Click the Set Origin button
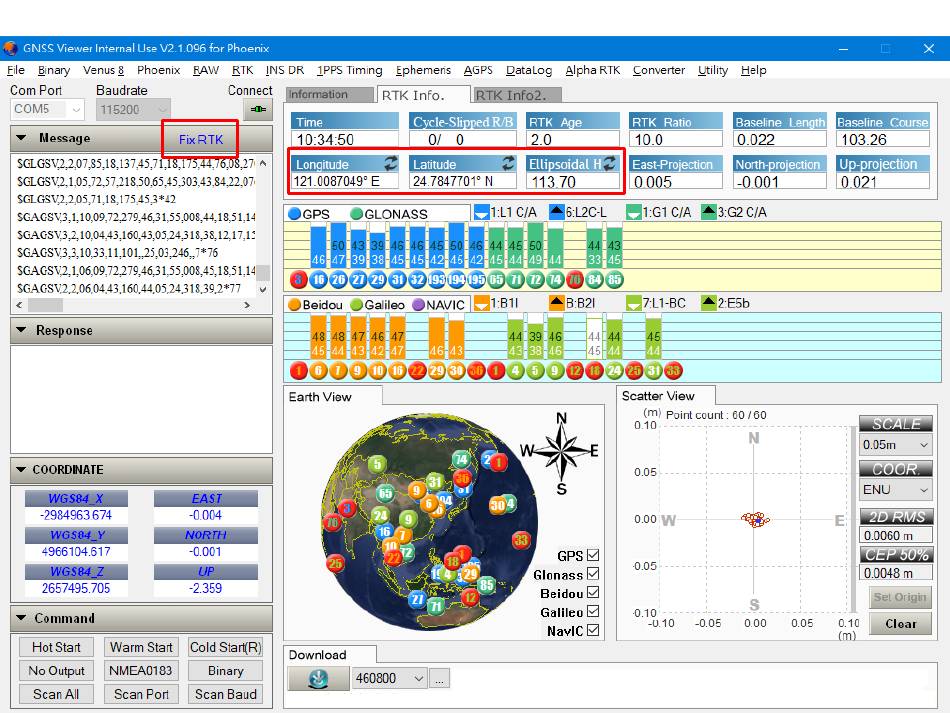 [x=900, y=597]
